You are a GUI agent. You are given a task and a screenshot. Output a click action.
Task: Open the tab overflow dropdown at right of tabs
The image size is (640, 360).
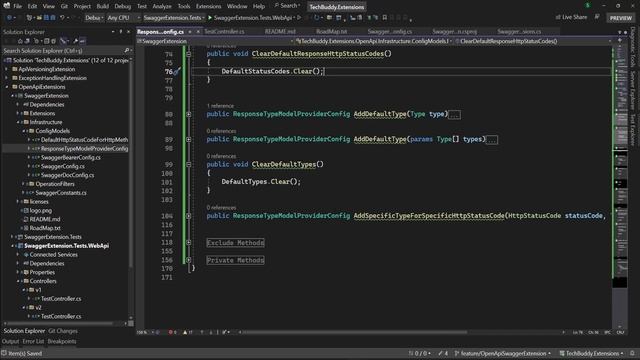620,32
